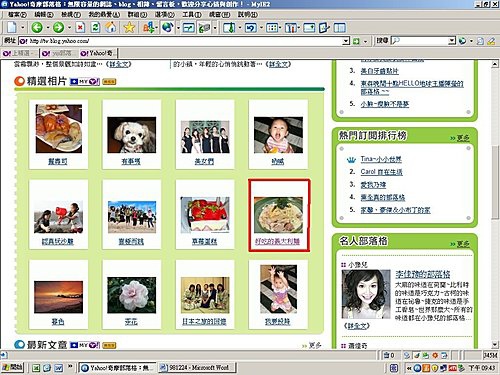Open the bread plate photo thumbnail
This screenshot has width=500, height=375.
click(59, 129)
